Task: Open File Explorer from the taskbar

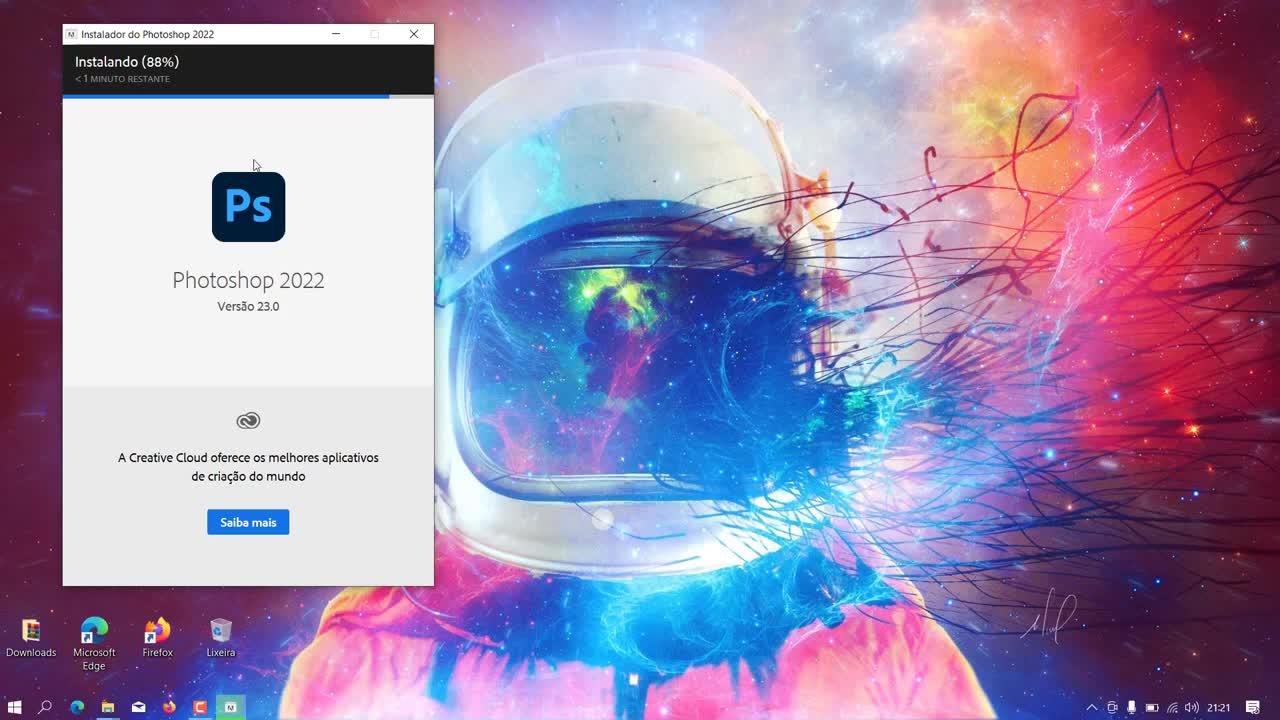Action: tap(108, 707)
